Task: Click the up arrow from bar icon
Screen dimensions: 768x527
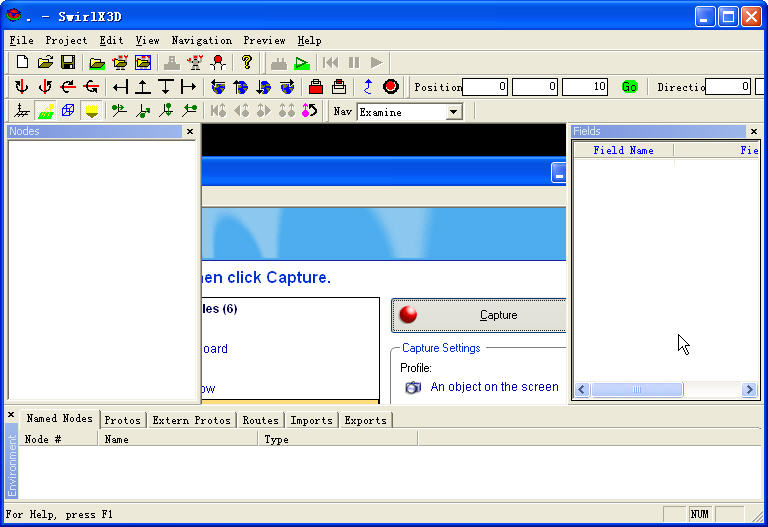Action: coord(143,87)
